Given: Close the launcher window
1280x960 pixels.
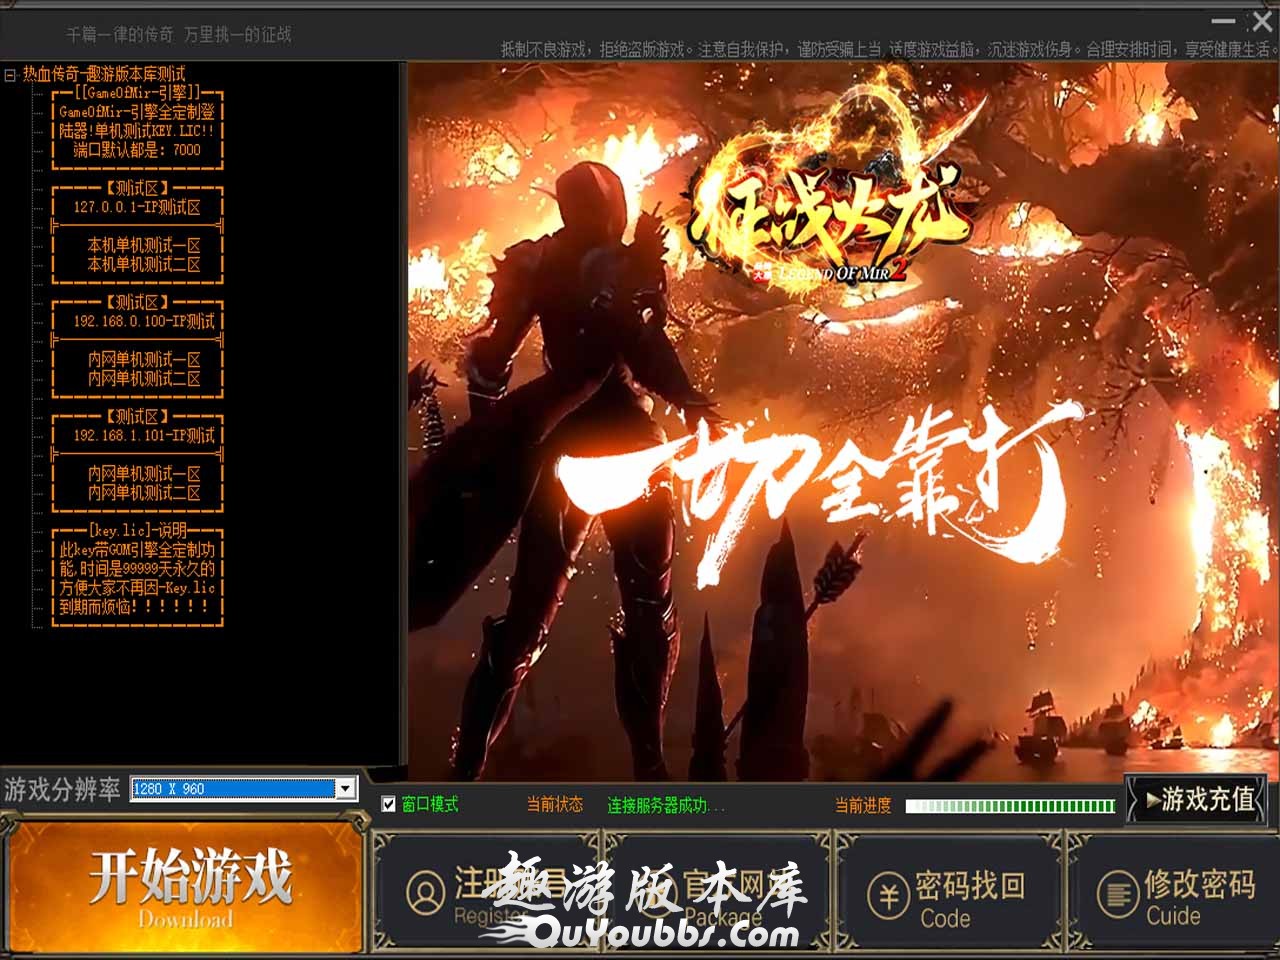Looking at the screenshot, I should [1261, 20].
